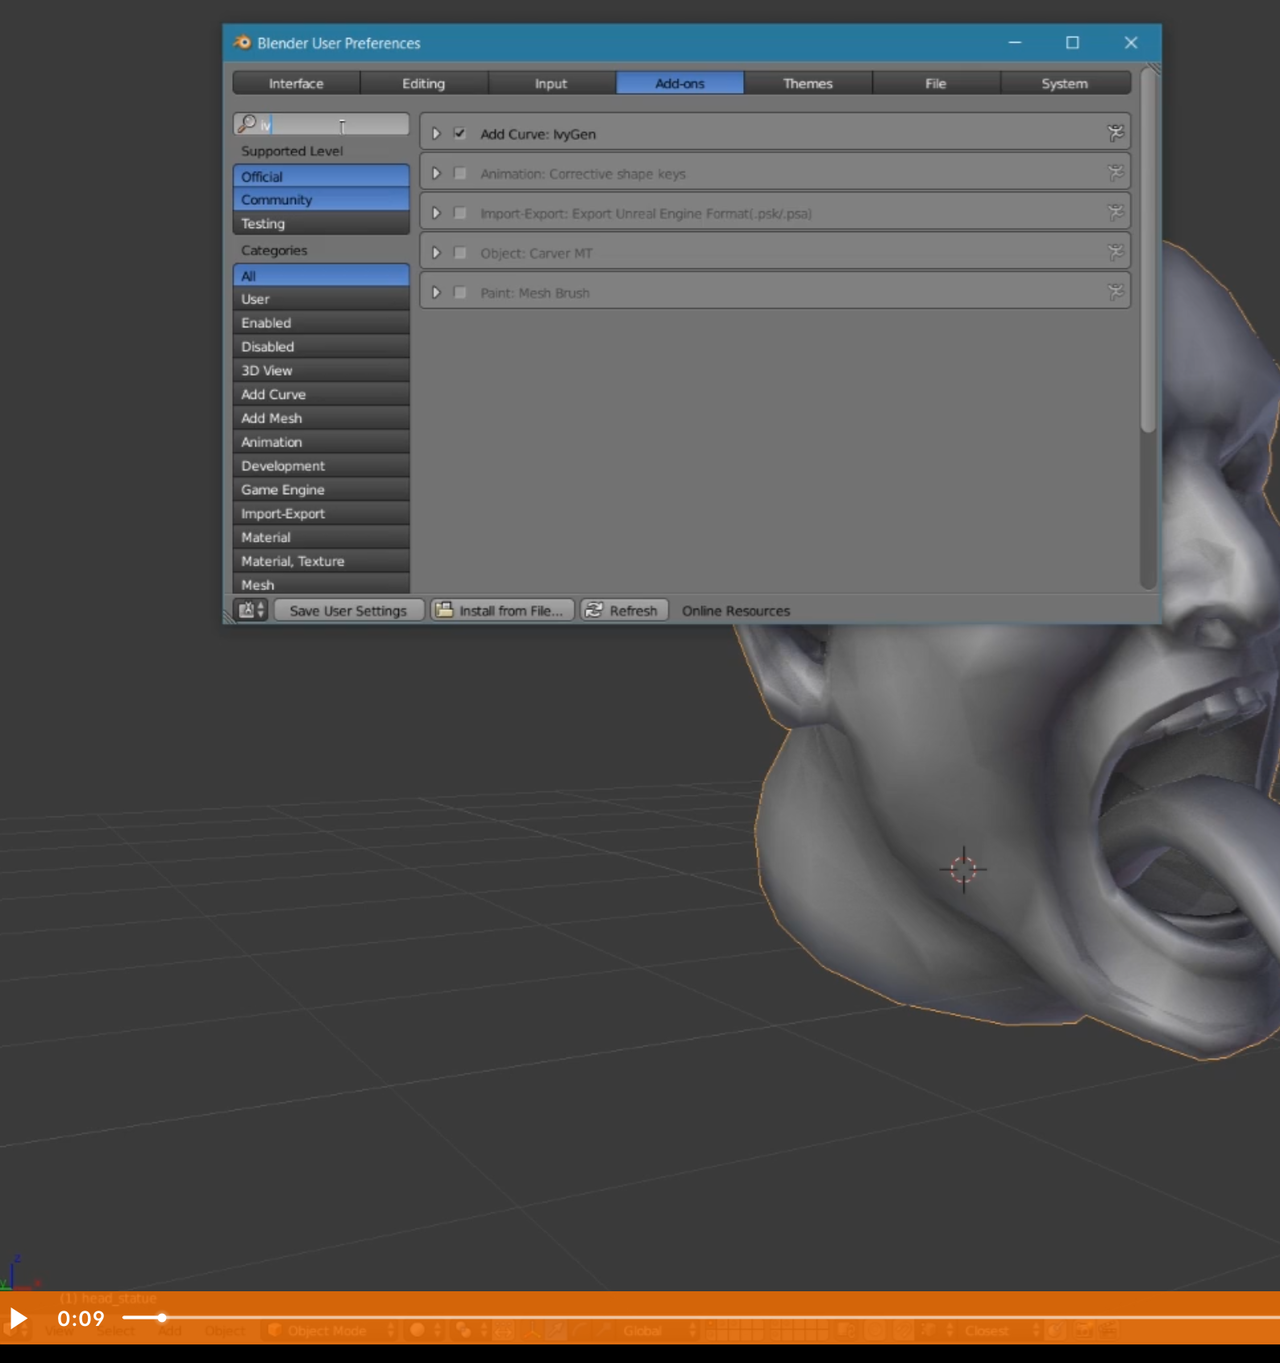Enable the Object: Carver MT checkbox
The width and height of the screenshot is (1280, 1363).
460,253
